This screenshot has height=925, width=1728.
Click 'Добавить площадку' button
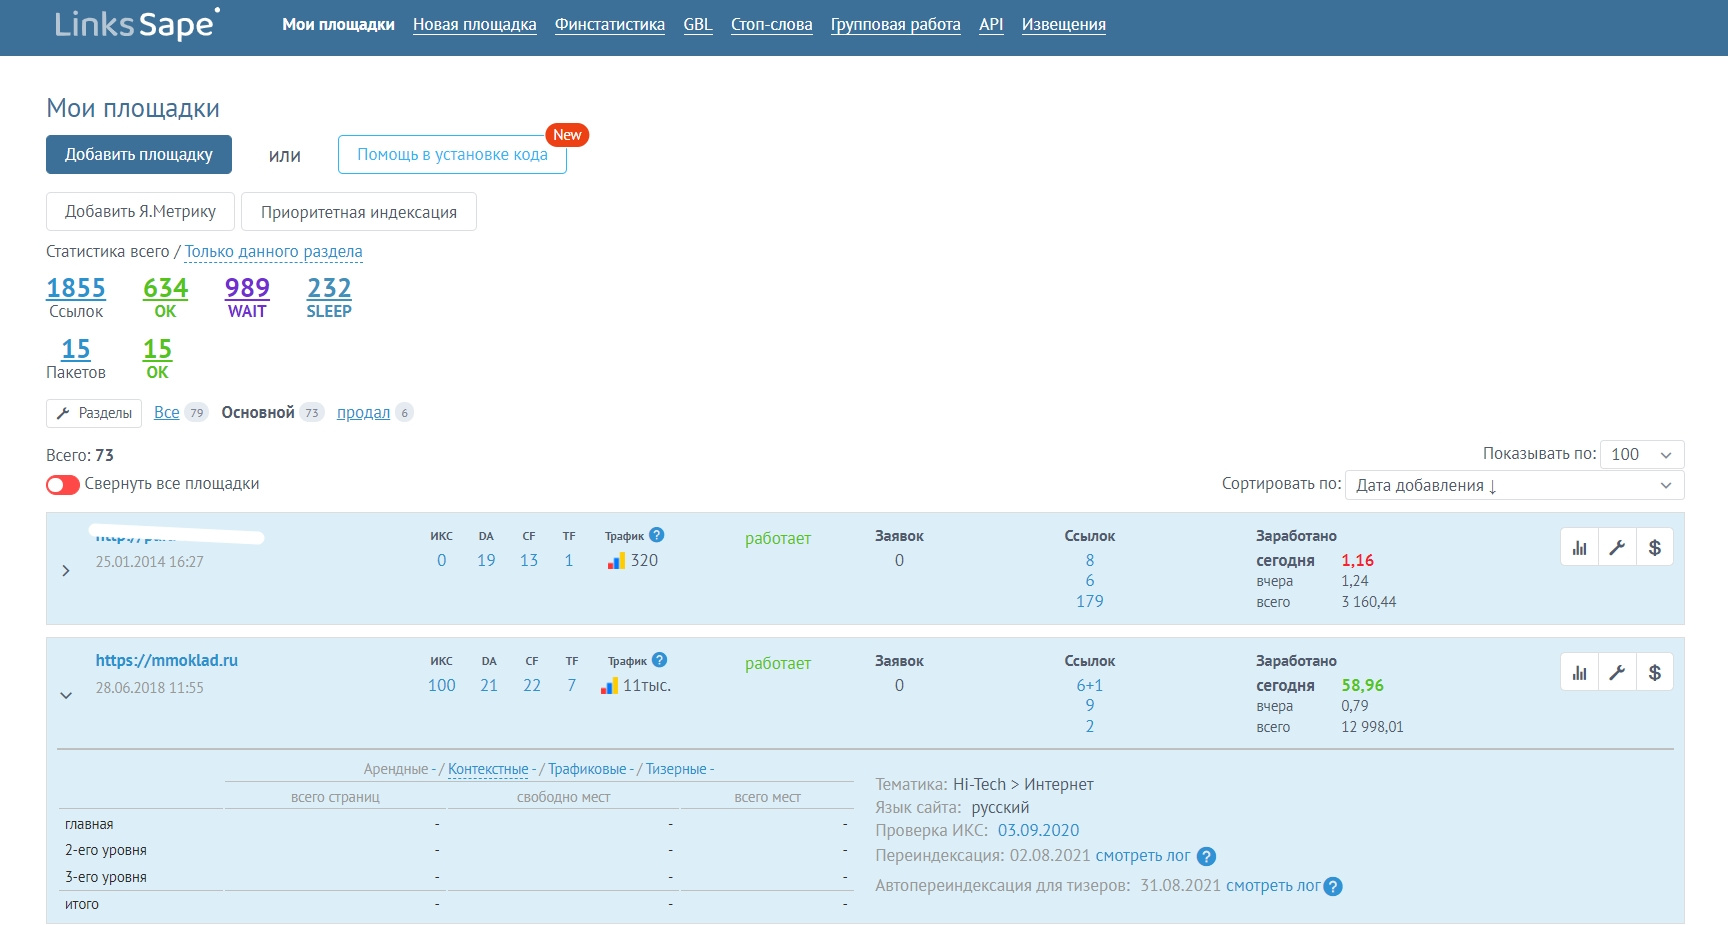(139, 155)
